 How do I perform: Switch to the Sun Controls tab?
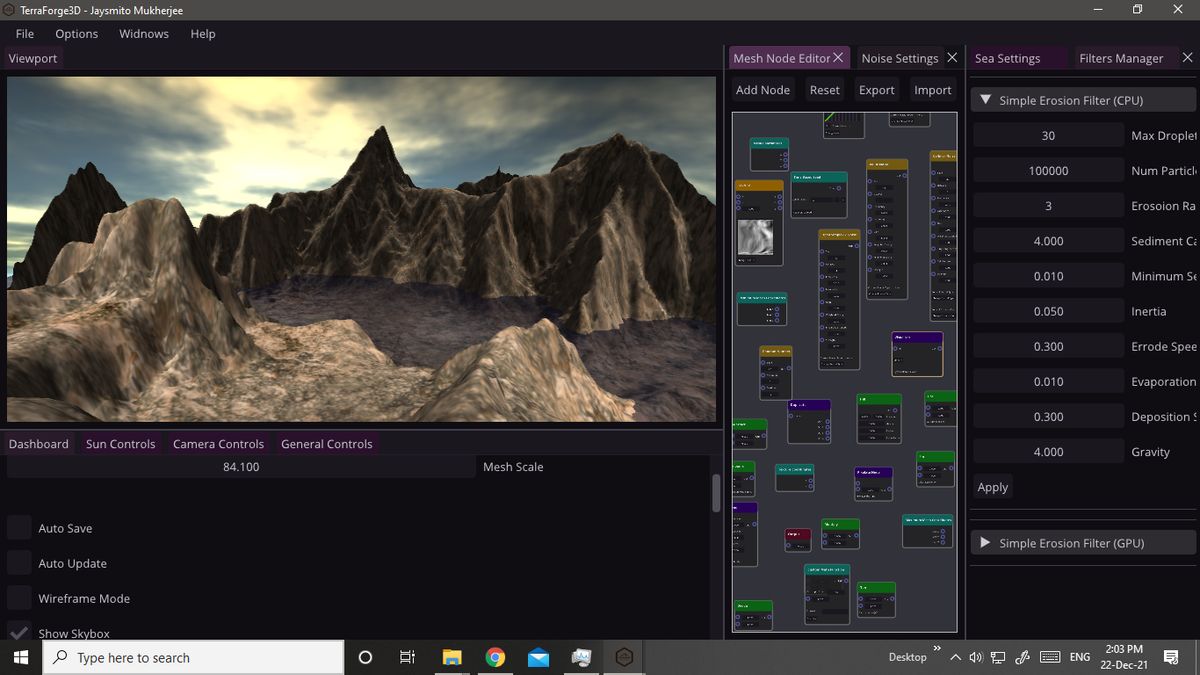click(120, 443)
